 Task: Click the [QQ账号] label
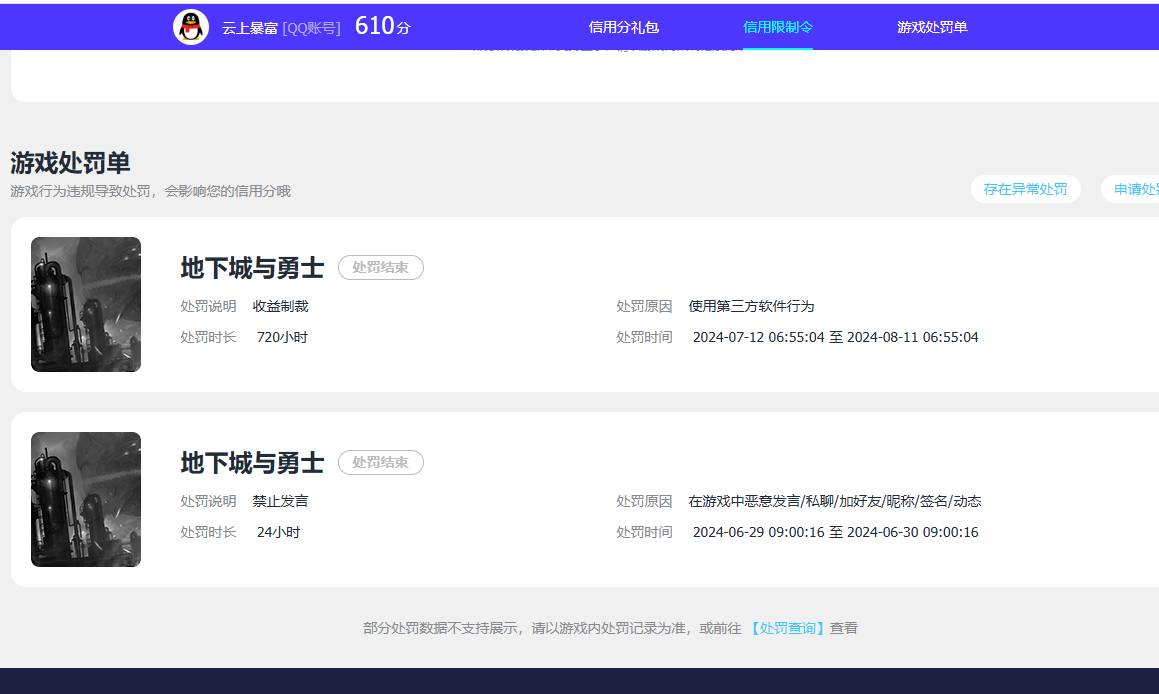311,28
